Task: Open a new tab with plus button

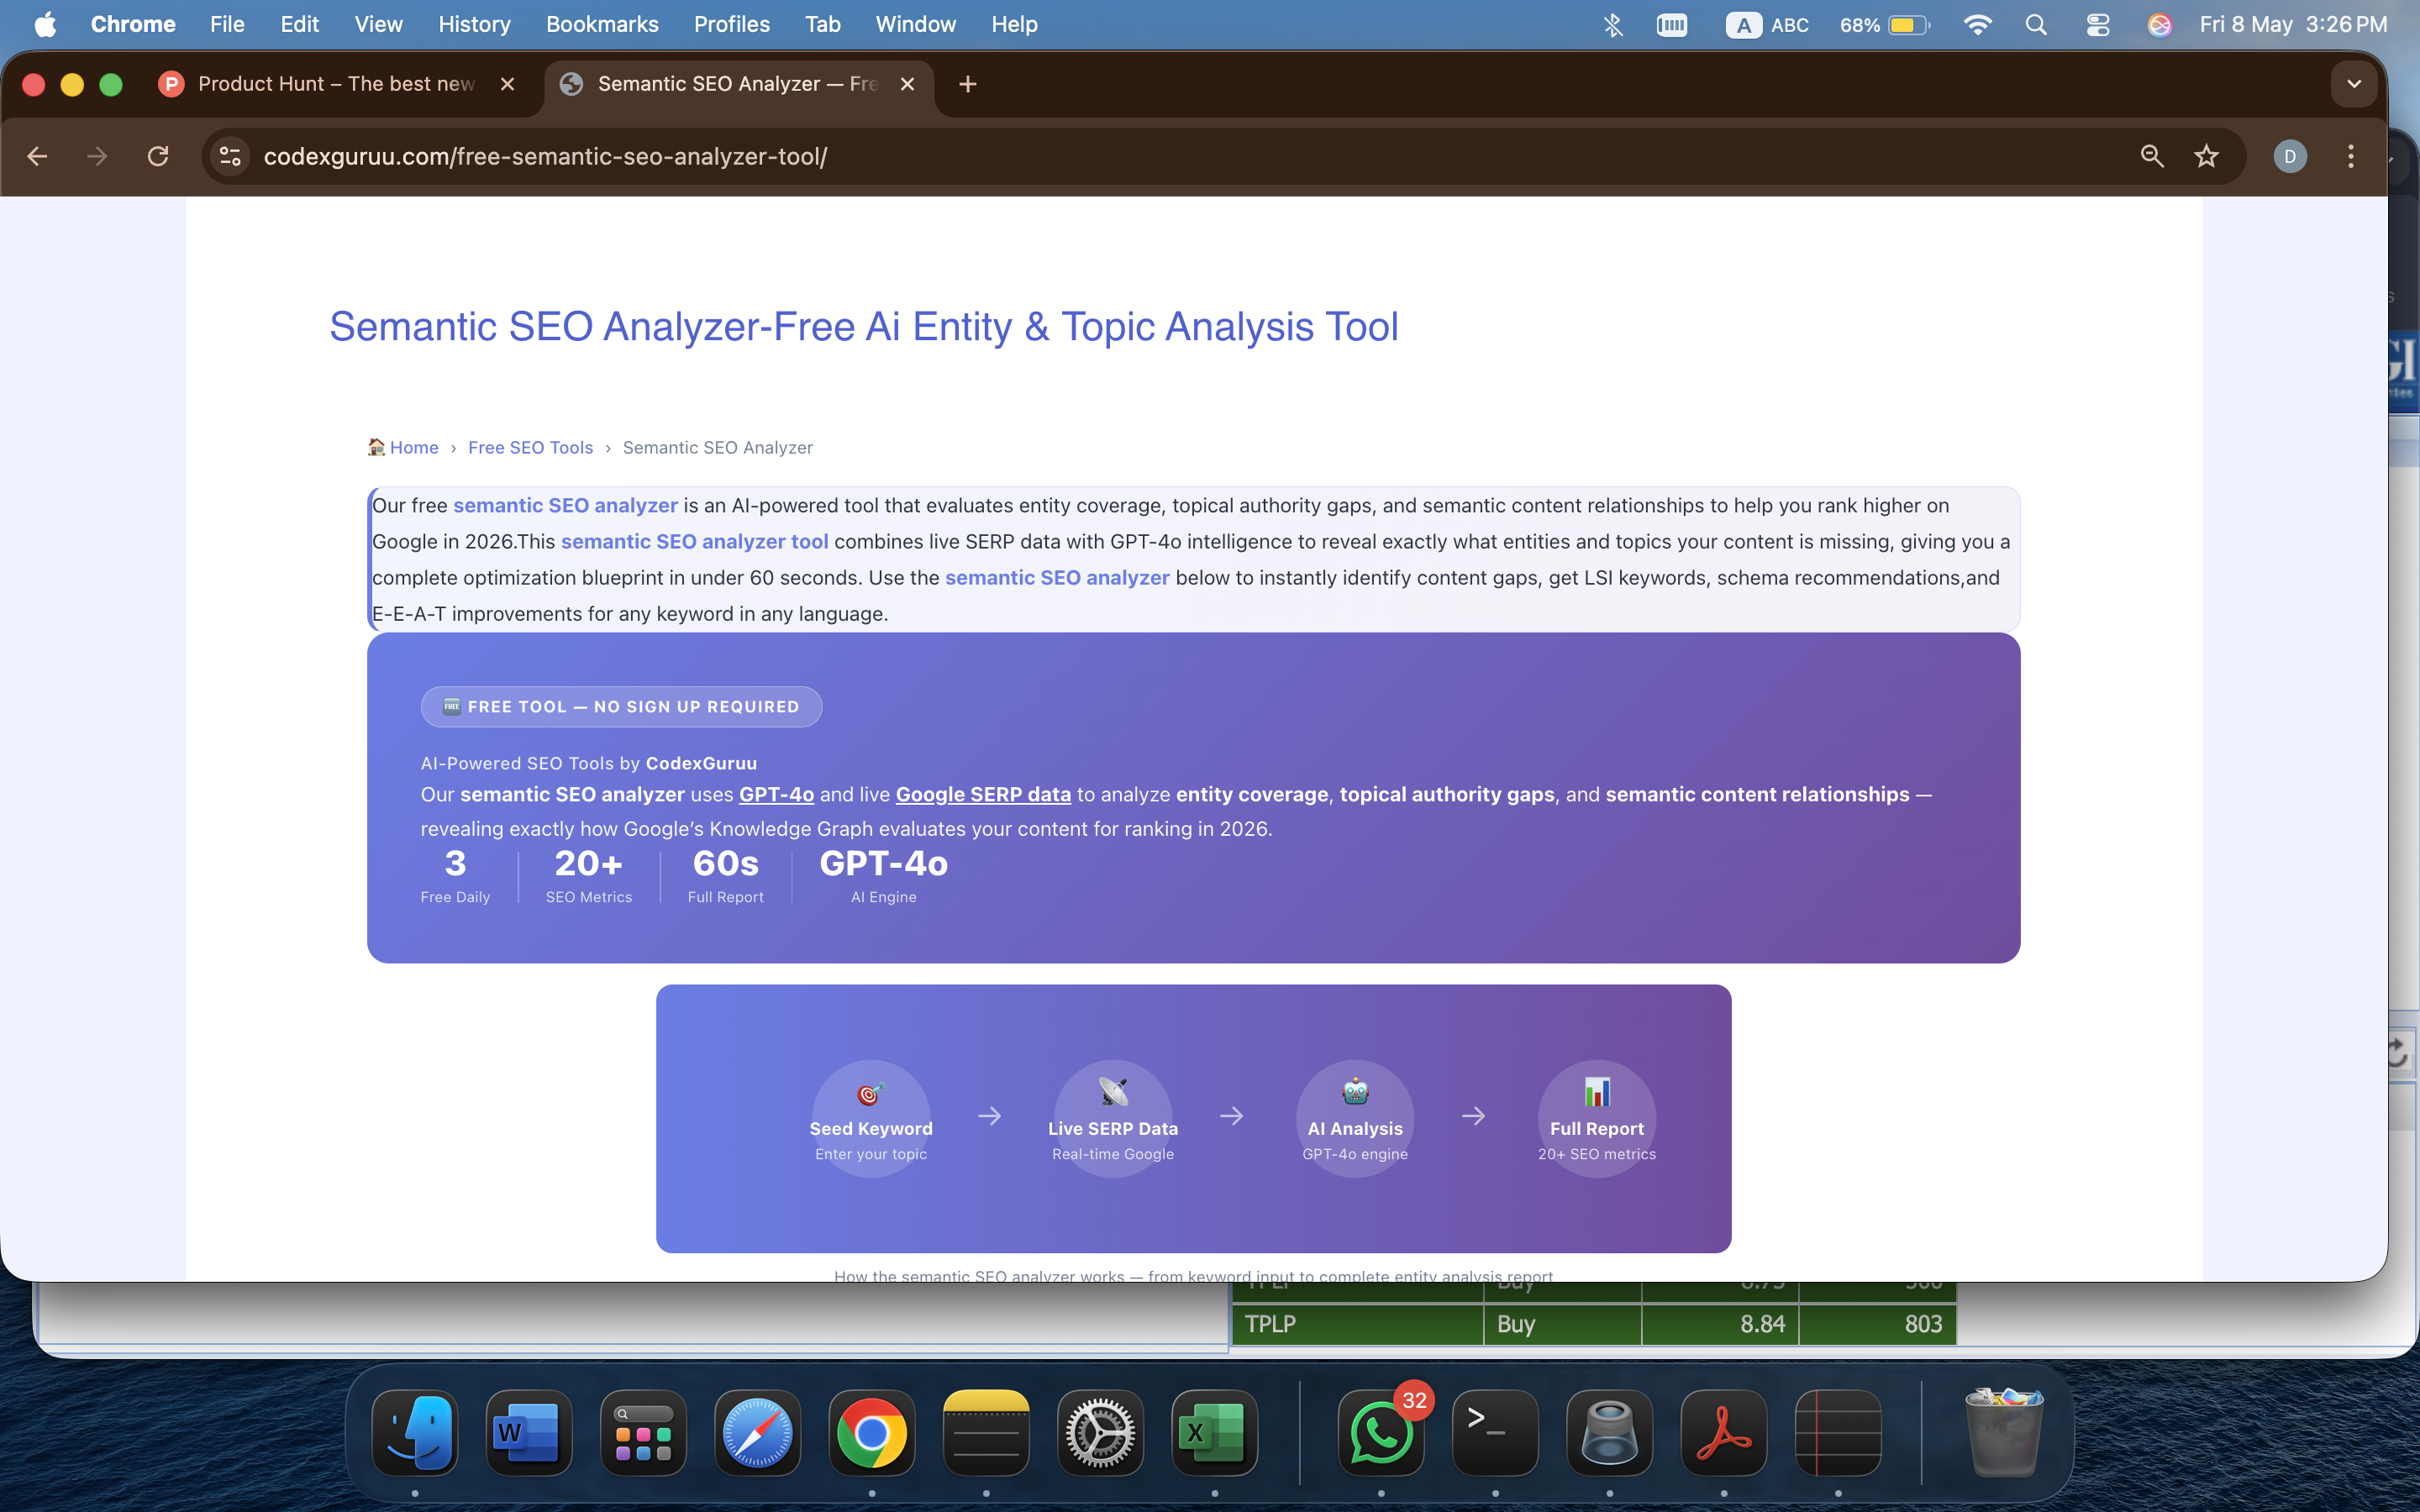Action: point(967,84)
